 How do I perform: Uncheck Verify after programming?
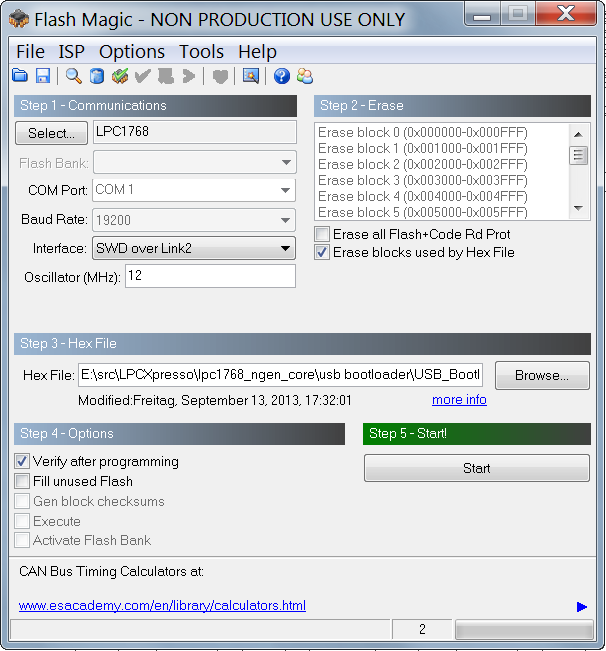[x=22, y=461]
